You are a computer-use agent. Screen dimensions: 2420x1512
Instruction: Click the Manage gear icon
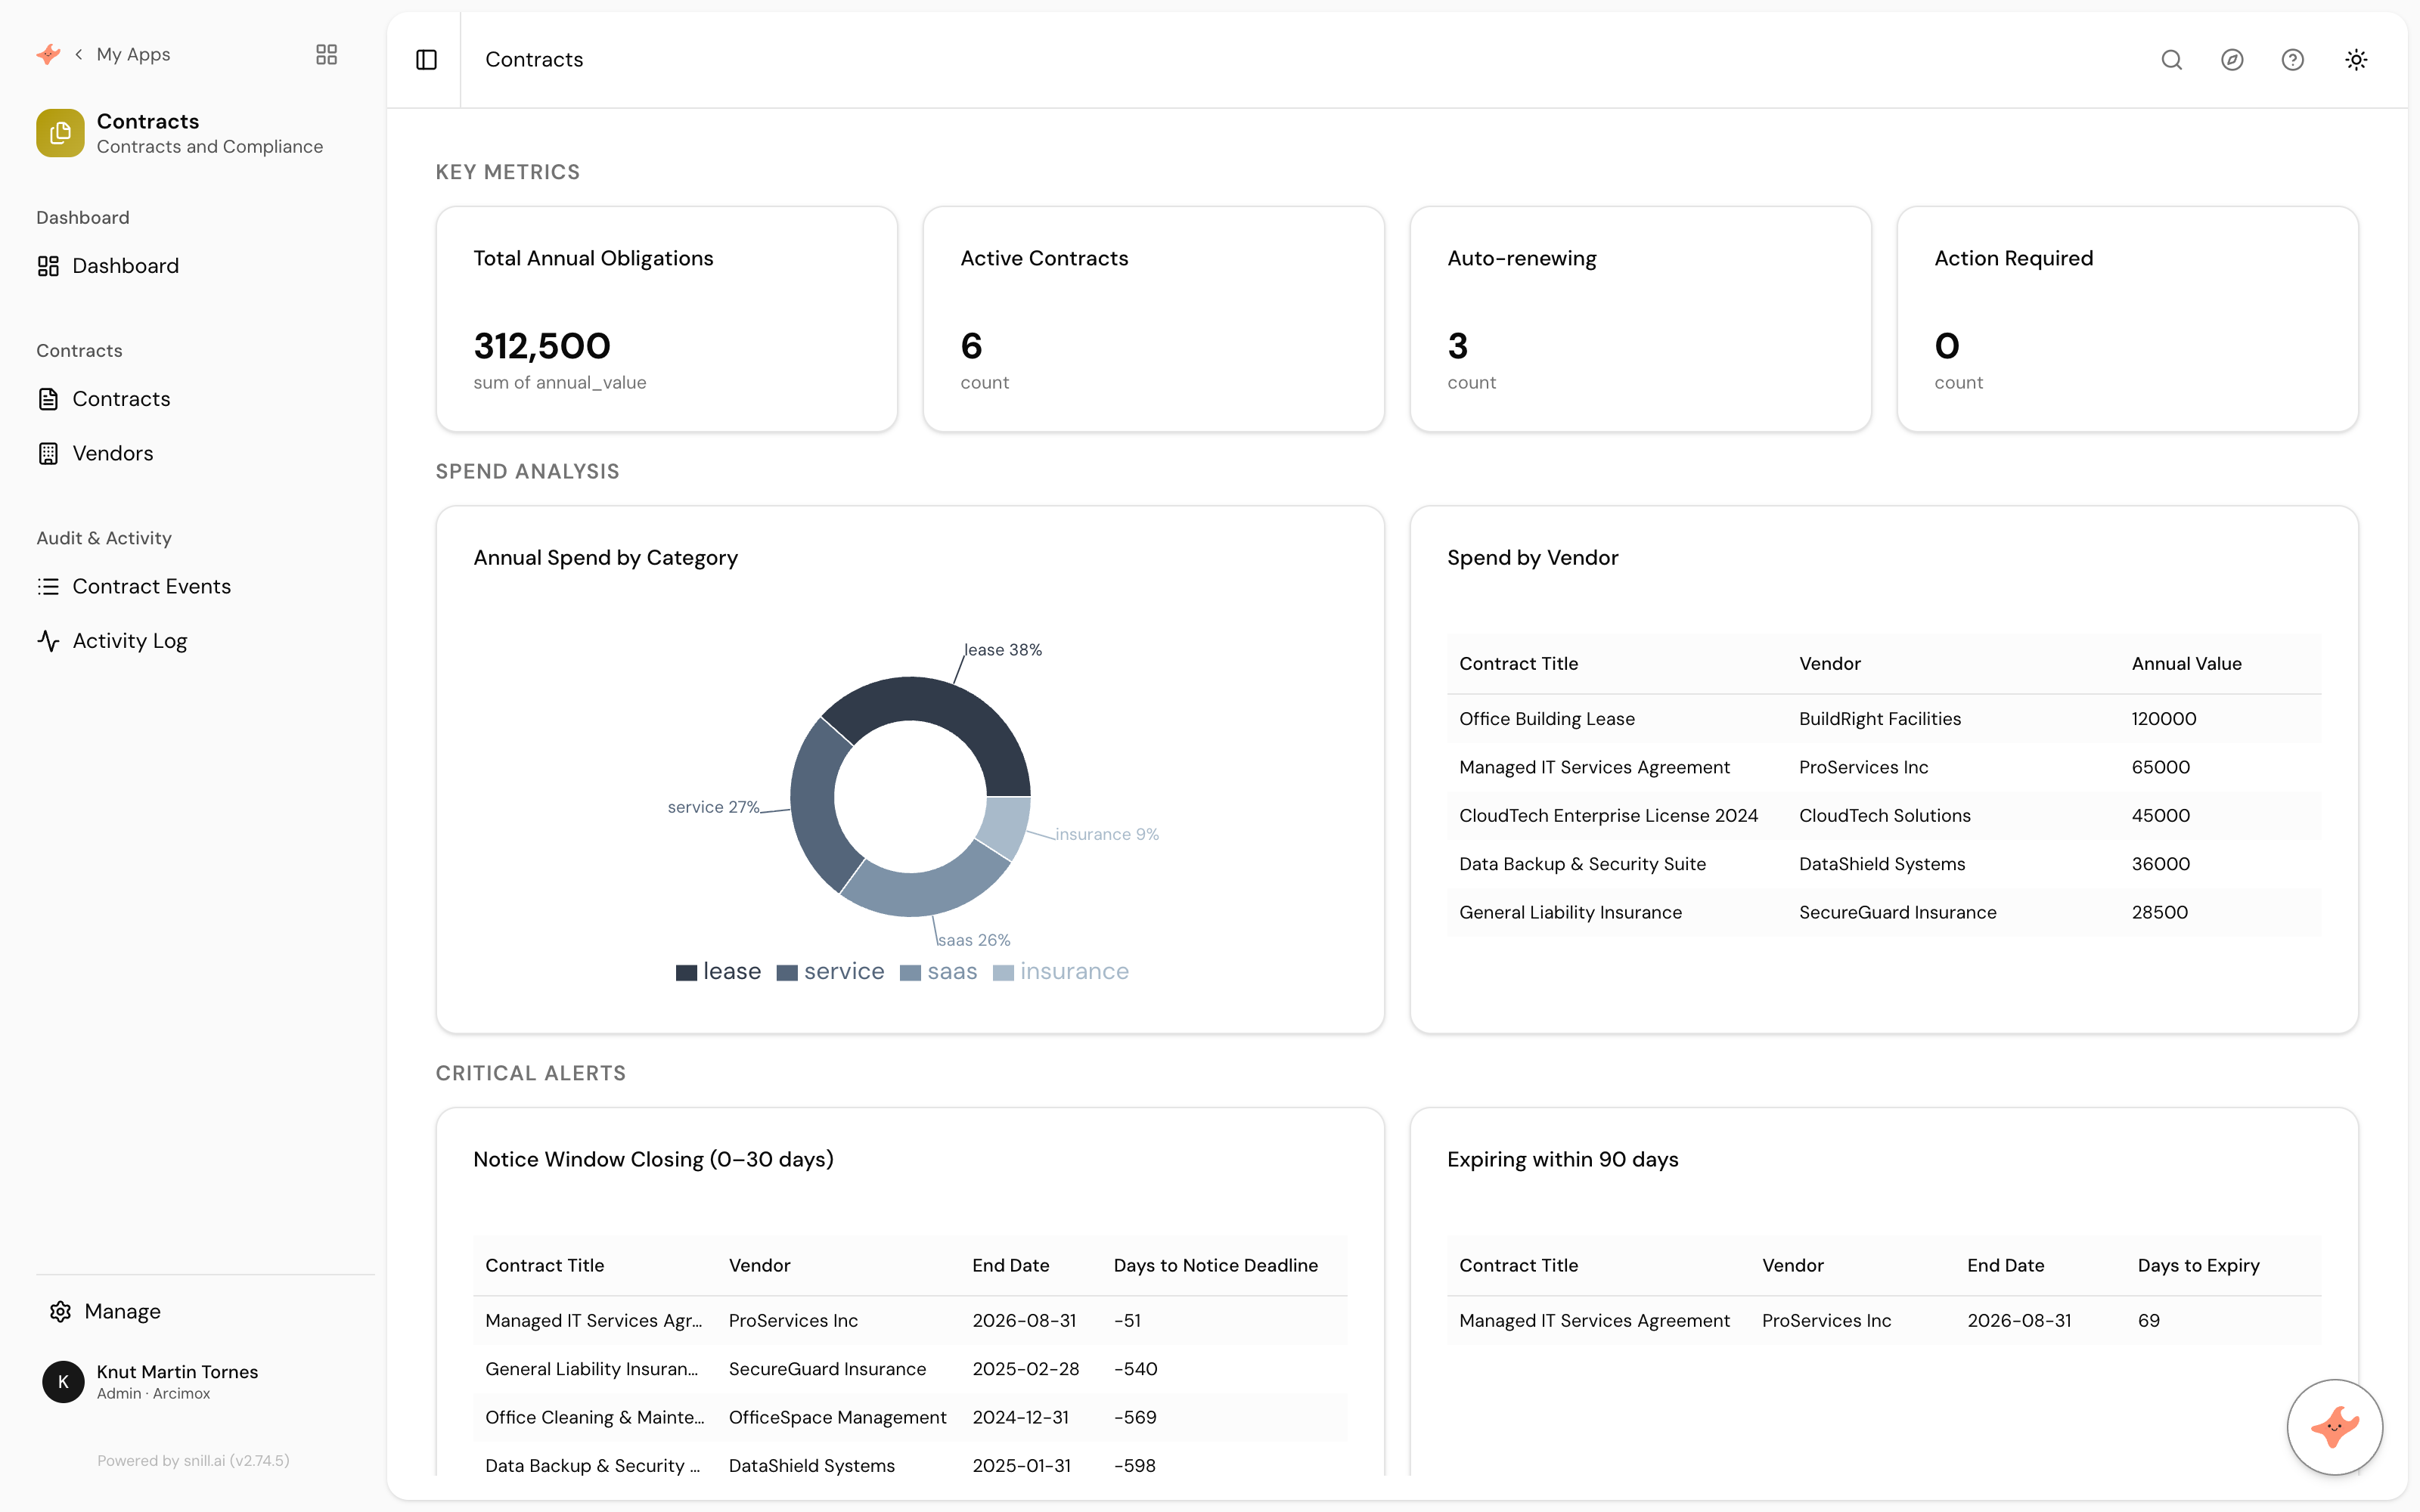point(60,1311)
